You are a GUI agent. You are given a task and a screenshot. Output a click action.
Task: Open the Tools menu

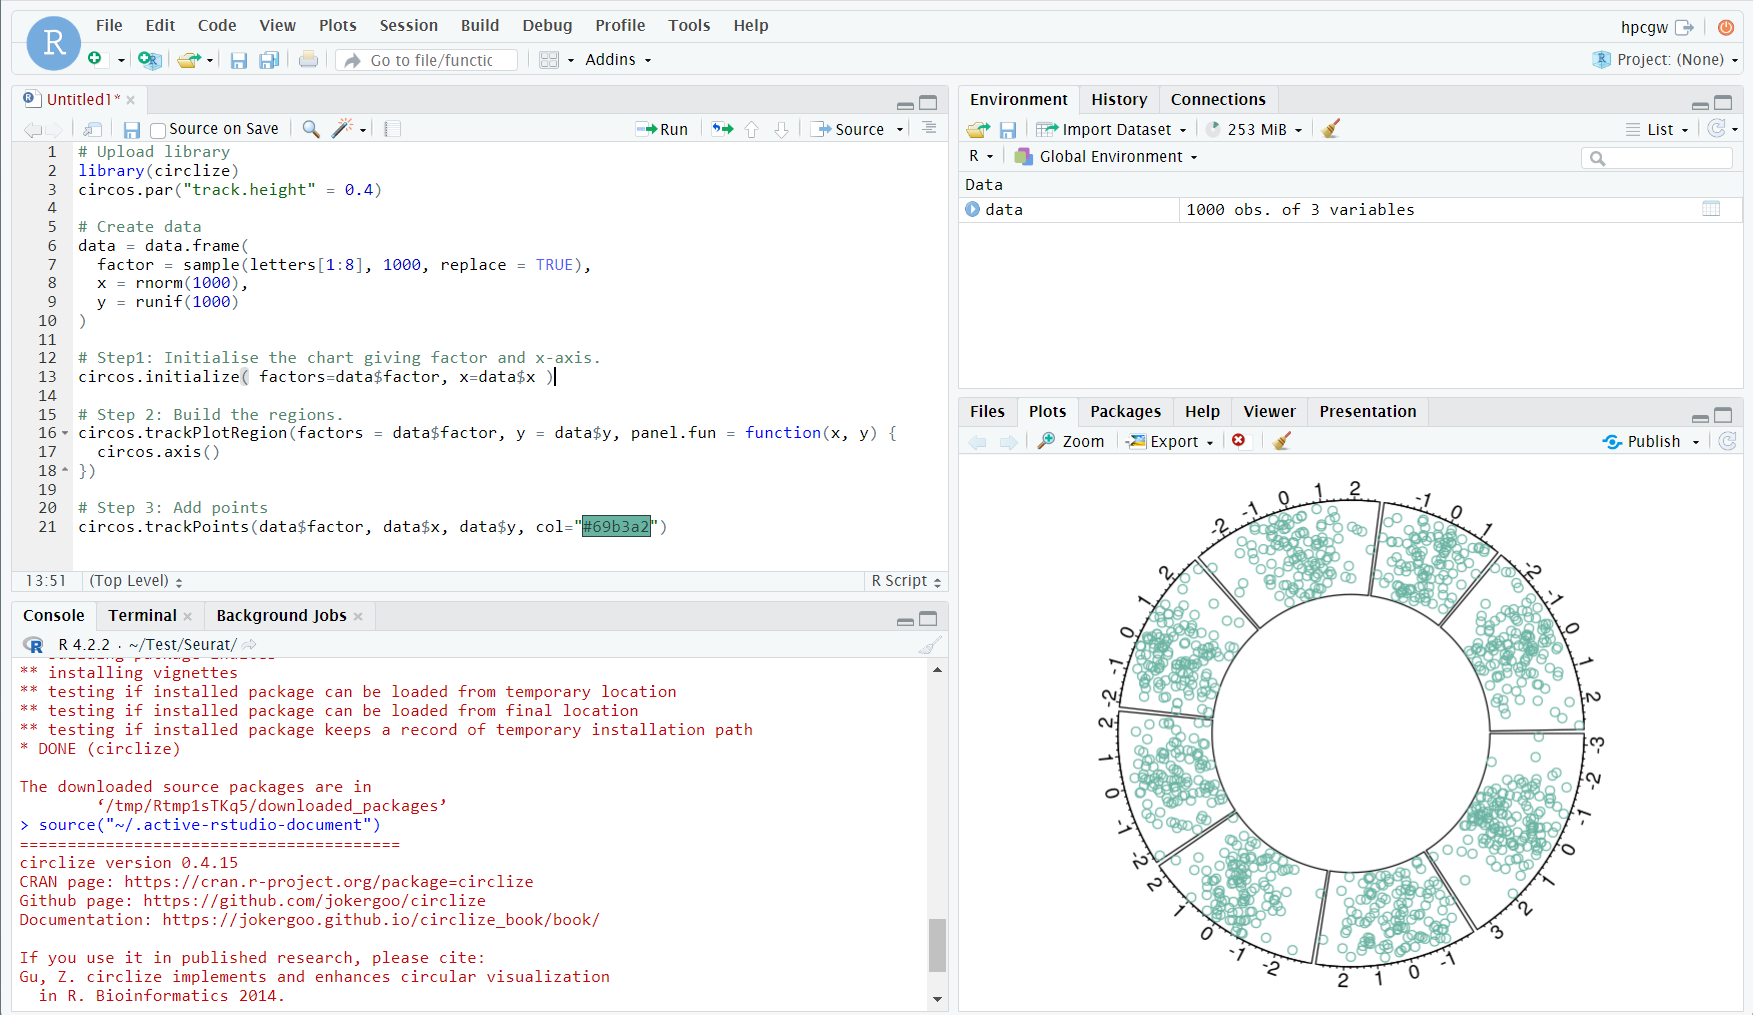(x=689, y=26)
